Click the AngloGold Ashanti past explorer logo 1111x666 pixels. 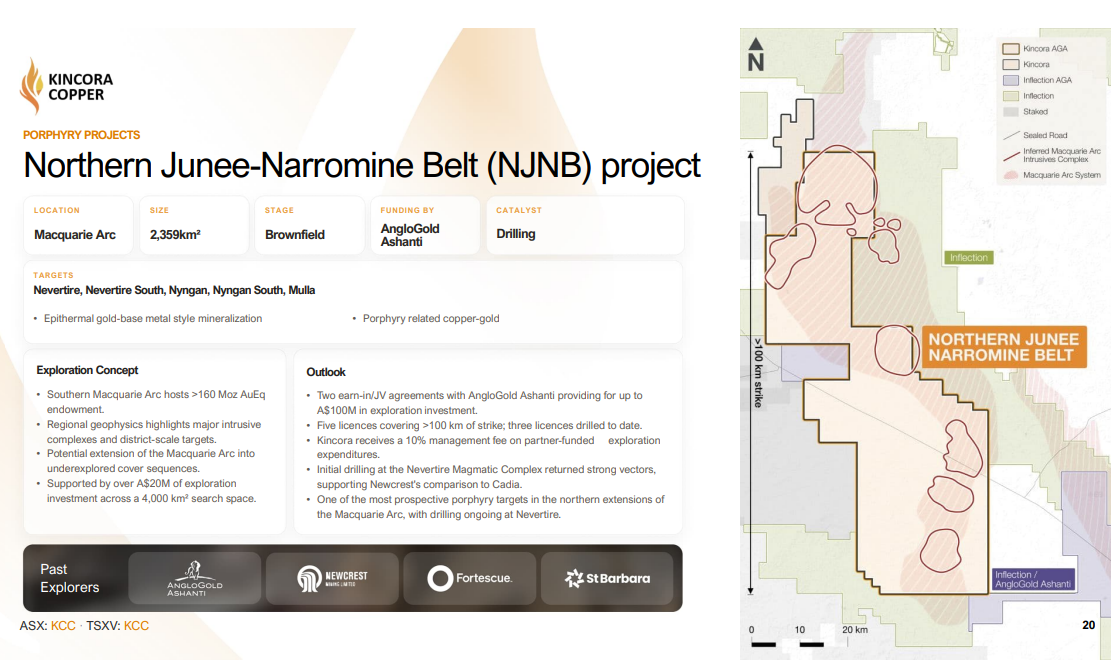[x=195, y=578]
